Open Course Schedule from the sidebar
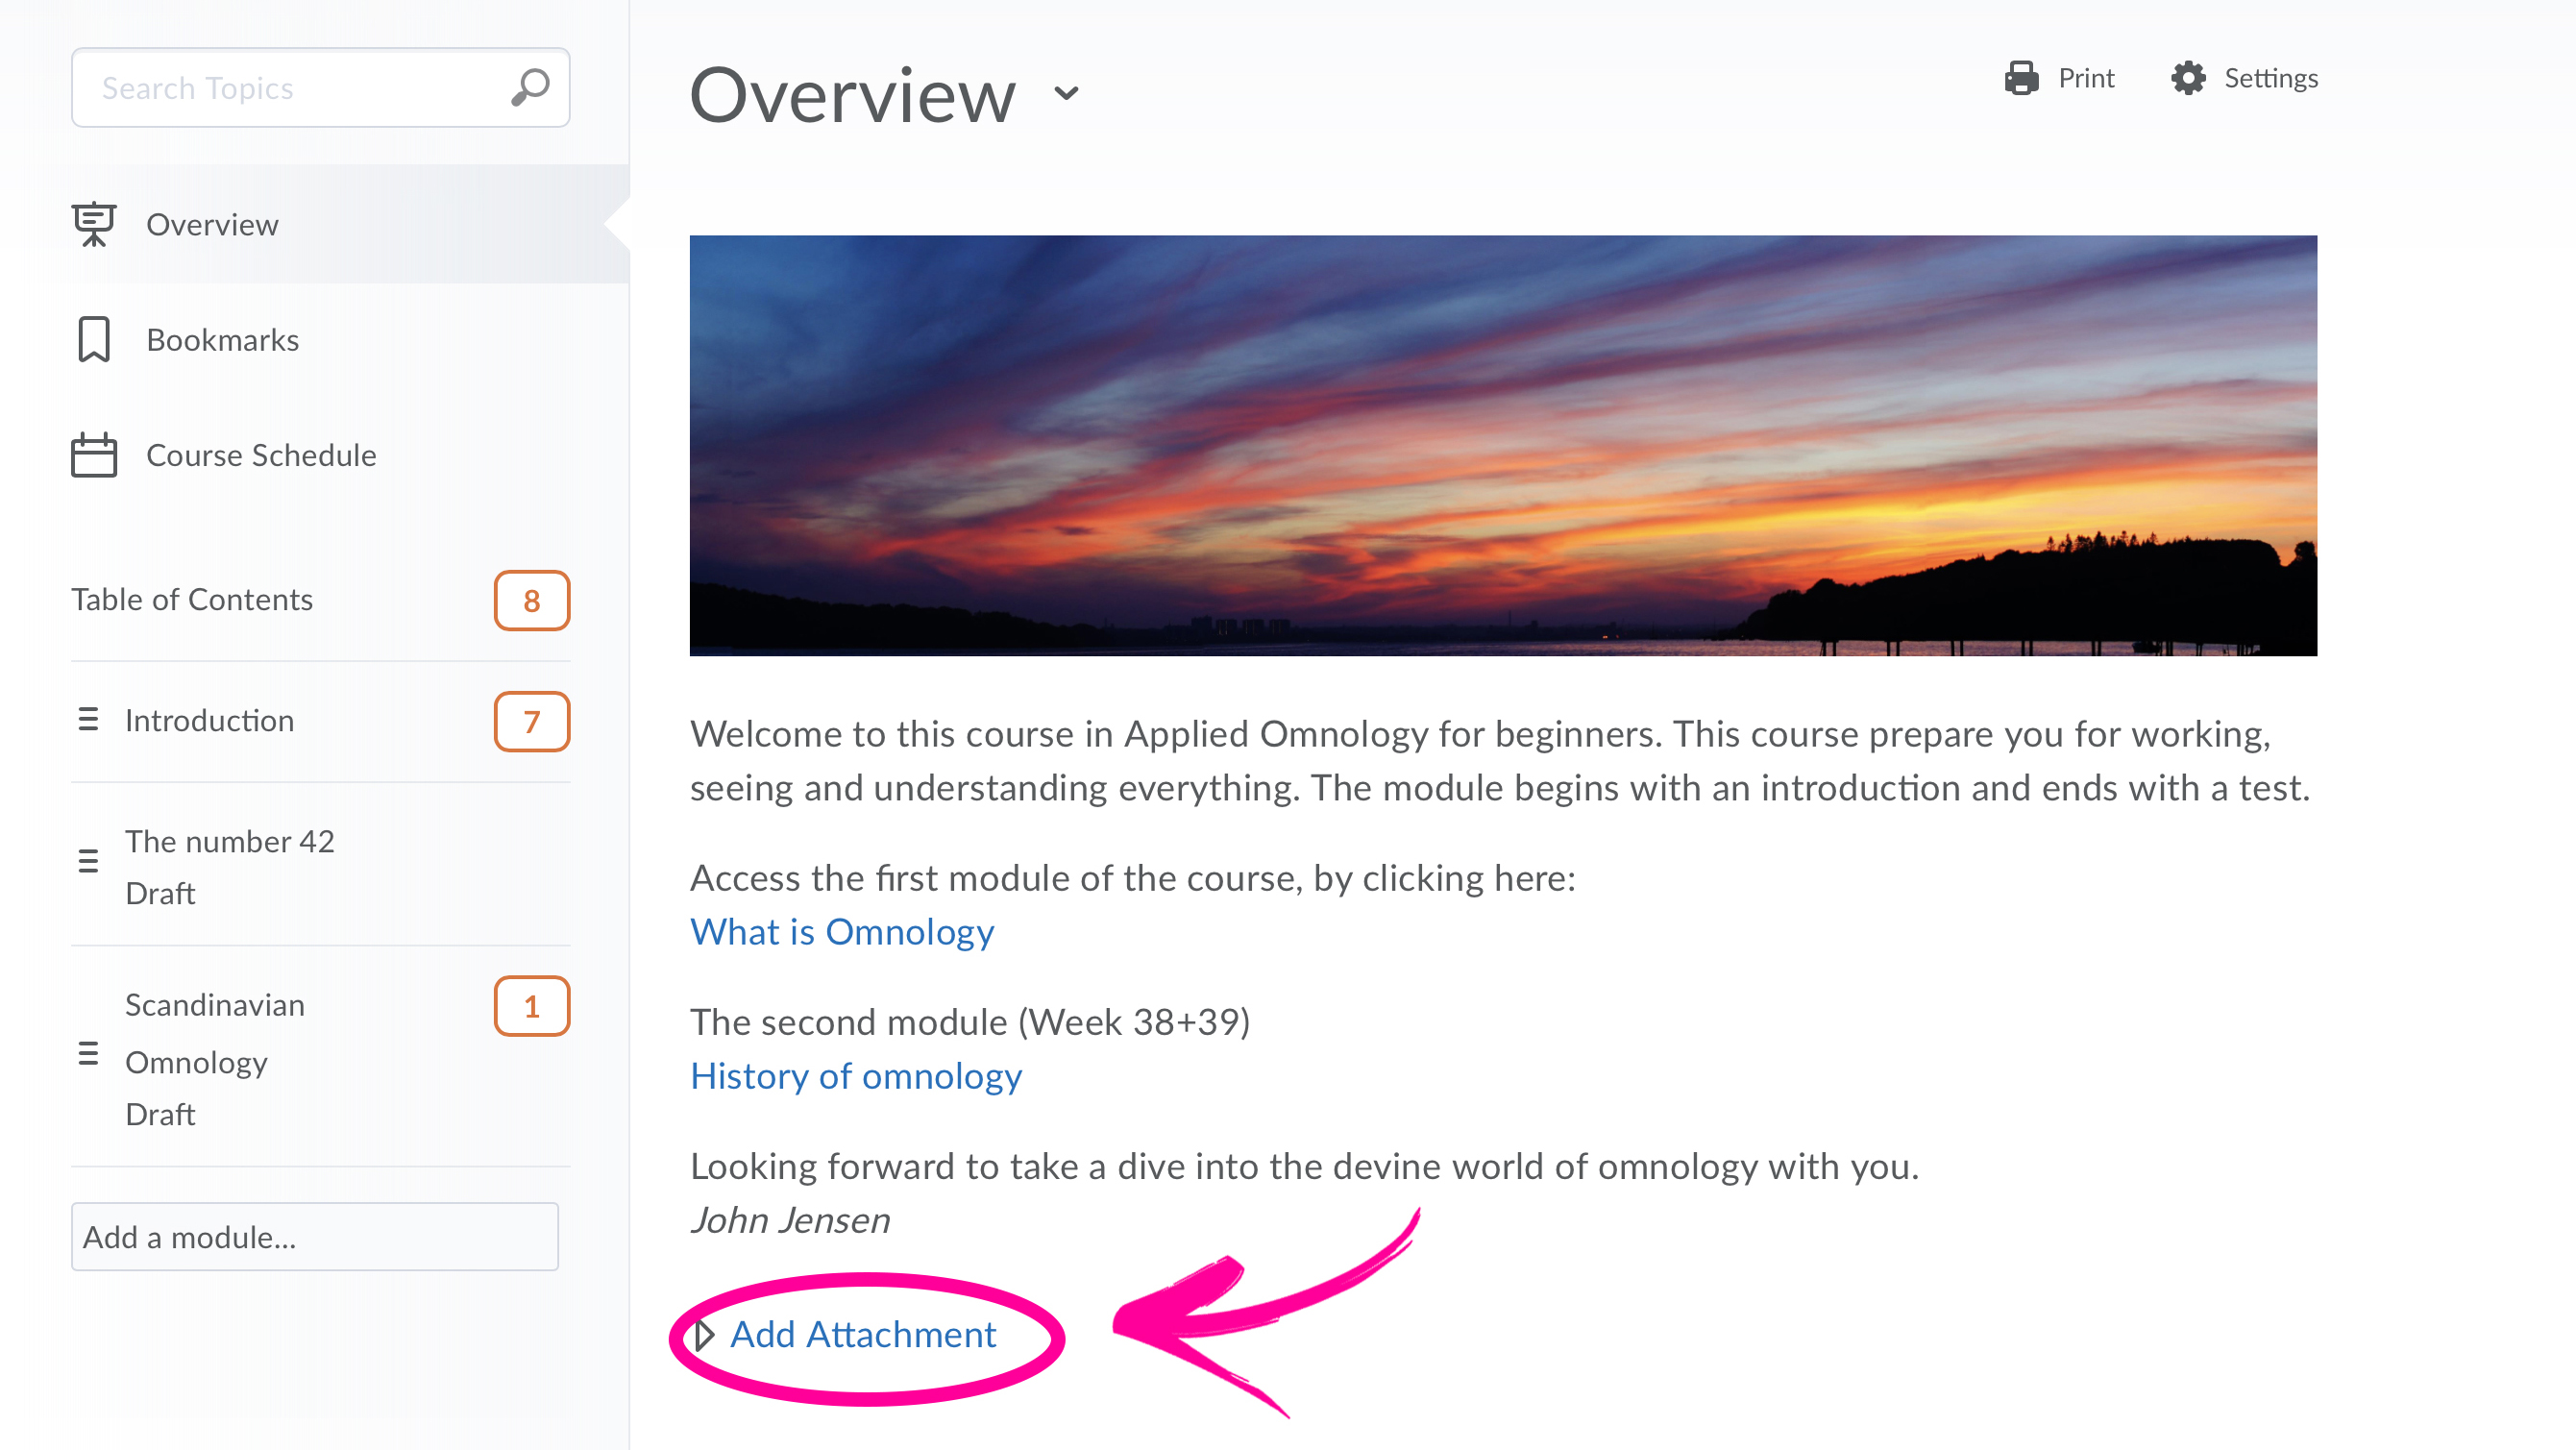Screen dimensions: 2576x1450 click(261, 456)
